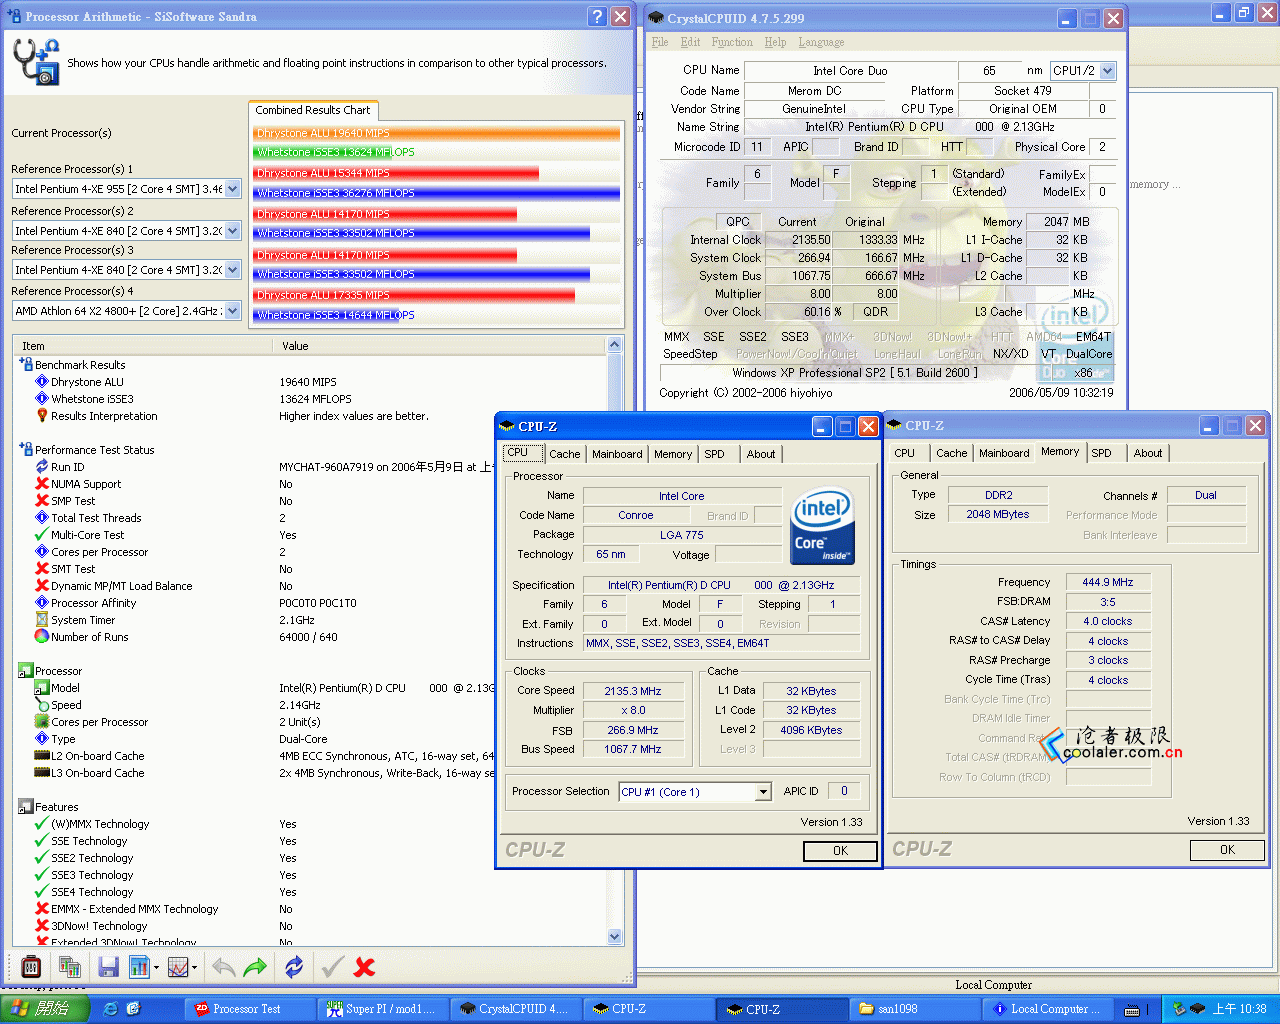The width and height of the screenshot is (1280, 1024).
Task: Open the Reference Processor 1 dropdown
Action: 233,189
